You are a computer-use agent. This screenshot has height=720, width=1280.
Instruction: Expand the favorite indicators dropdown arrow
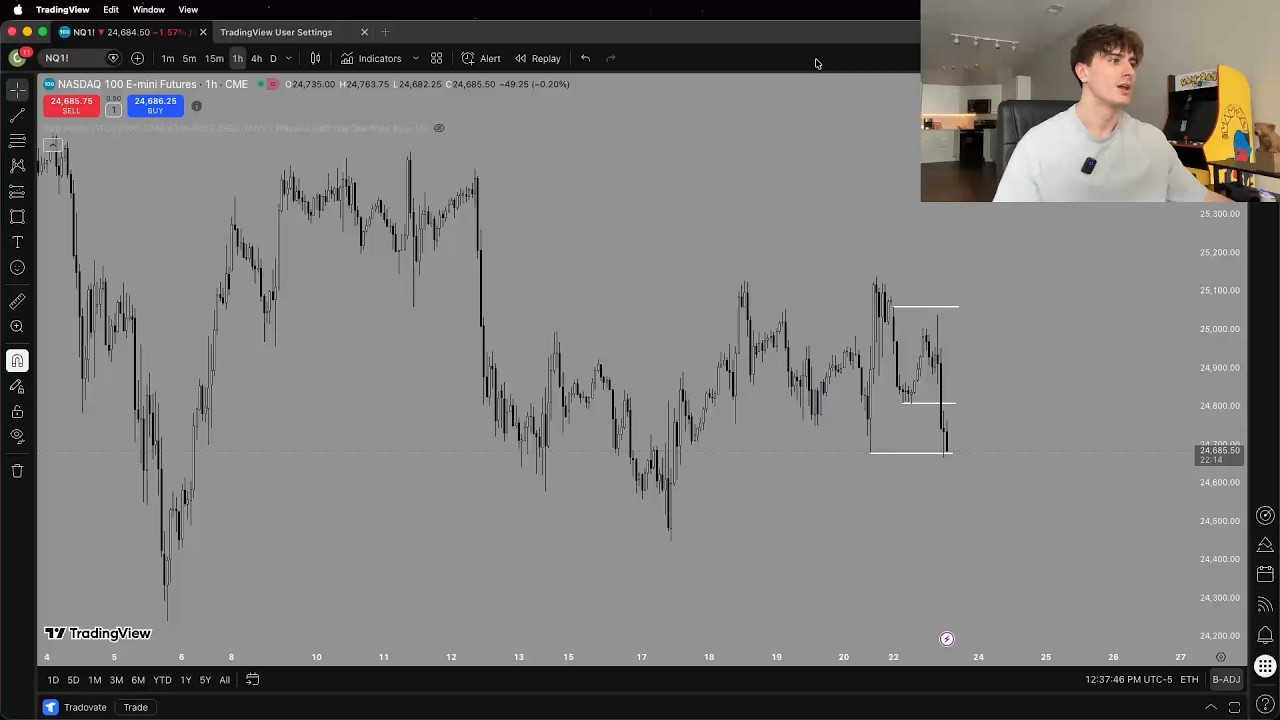415,58
